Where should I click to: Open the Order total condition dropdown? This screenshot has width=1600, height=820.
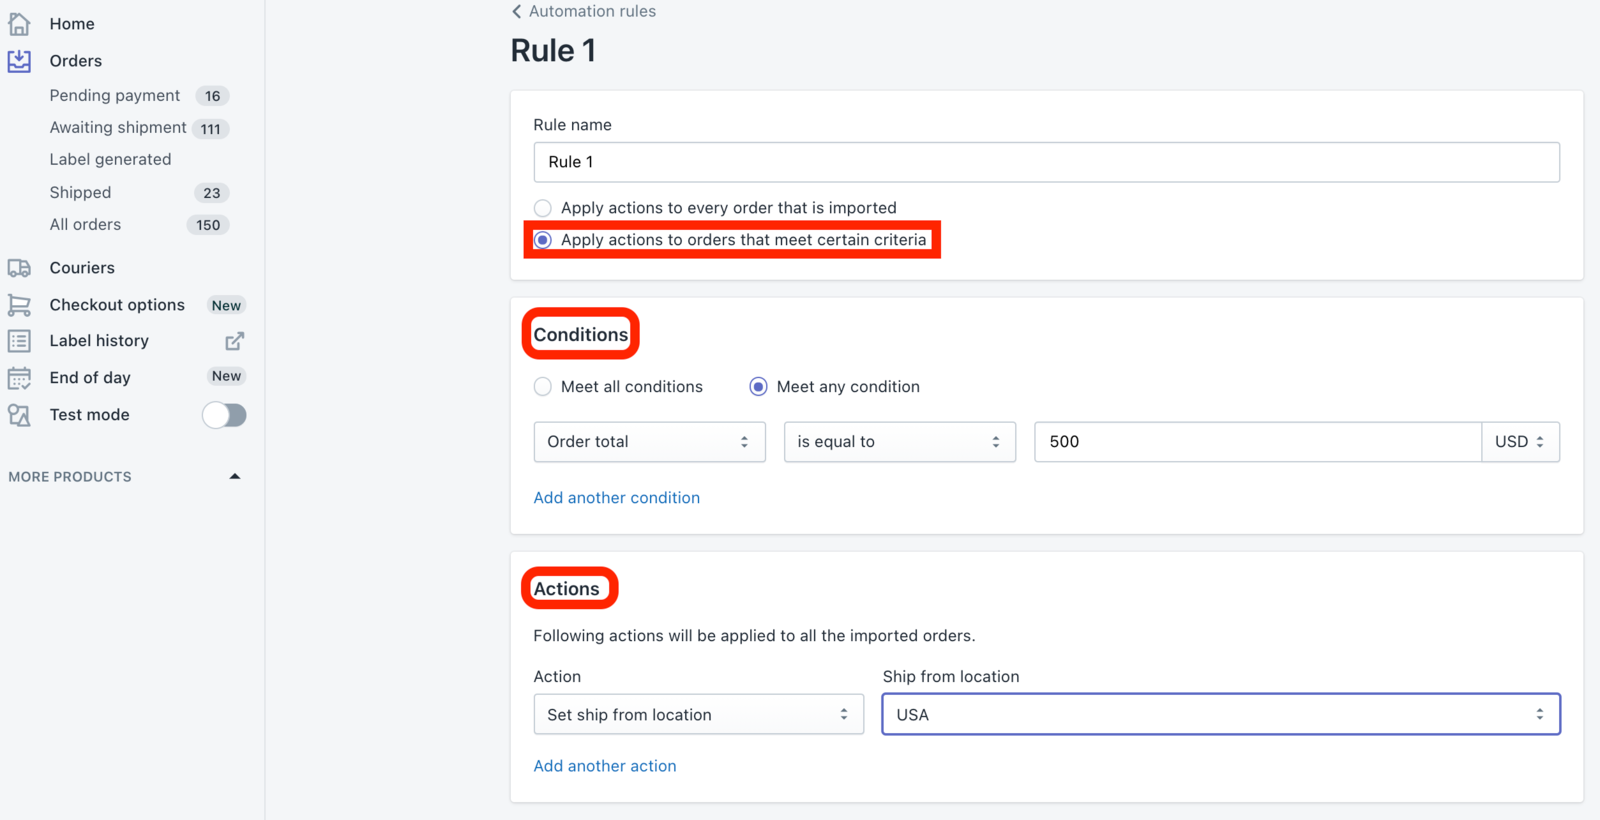pyautogui.click(x=649, y=442)
